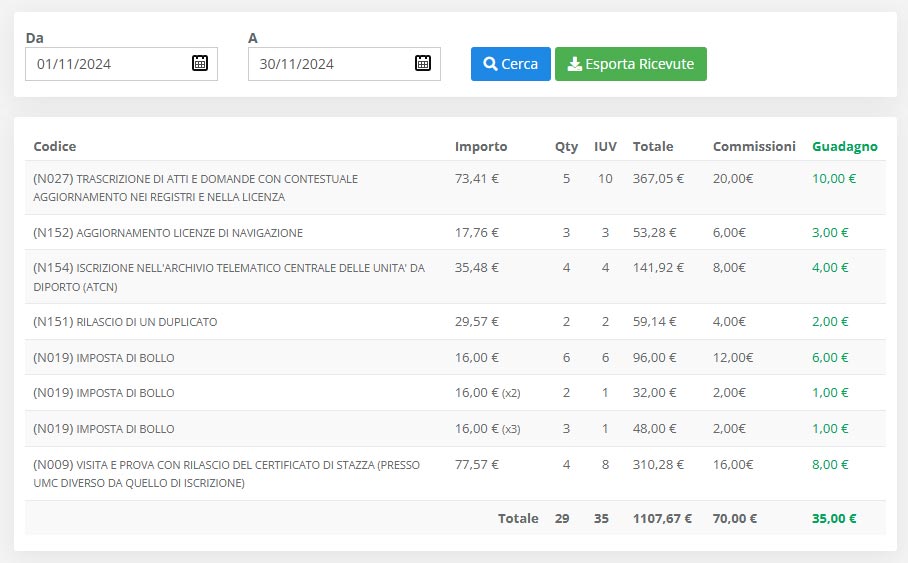This screenshot has width=908, height=563.
Task: Click the green Guadagno column header
Action: click(x=844, y=146)
